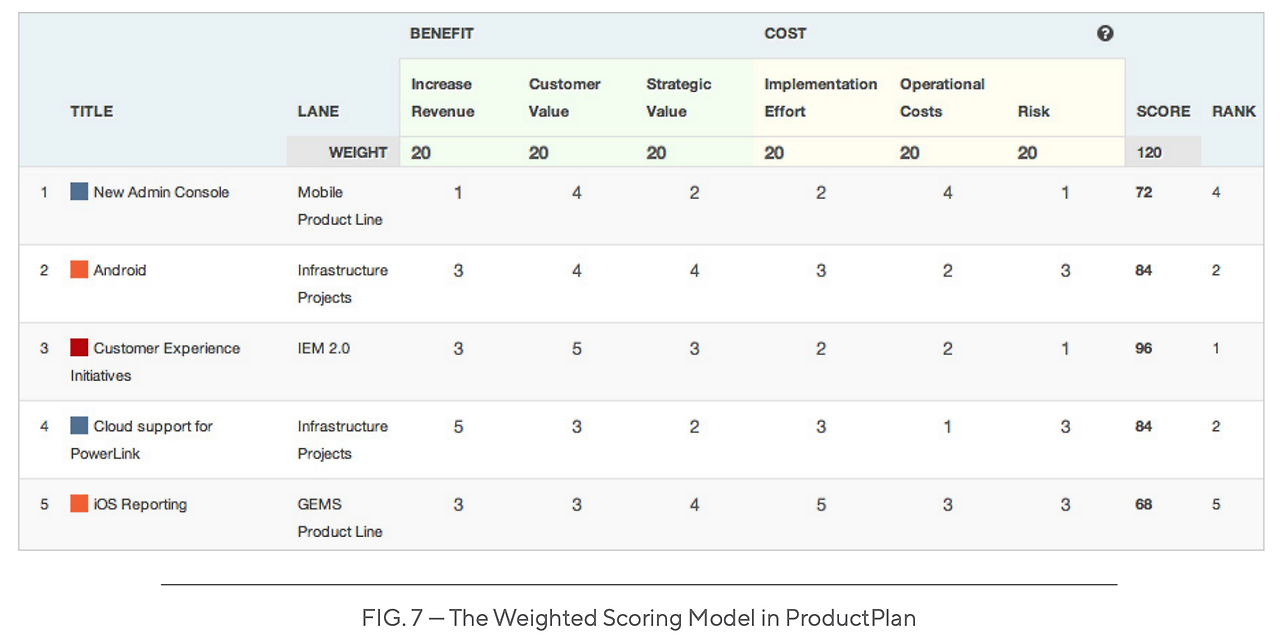Open the iOS Reporting item
Image resolution: width=1280 pixels, height=641 pixels.
140,504
